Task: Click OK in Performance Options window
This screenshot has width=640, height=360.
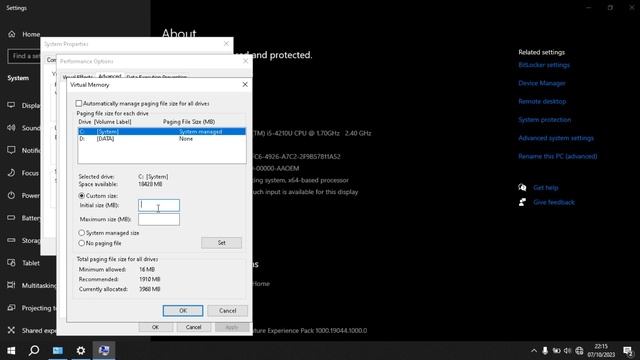Action: click(x=156, y=327)
